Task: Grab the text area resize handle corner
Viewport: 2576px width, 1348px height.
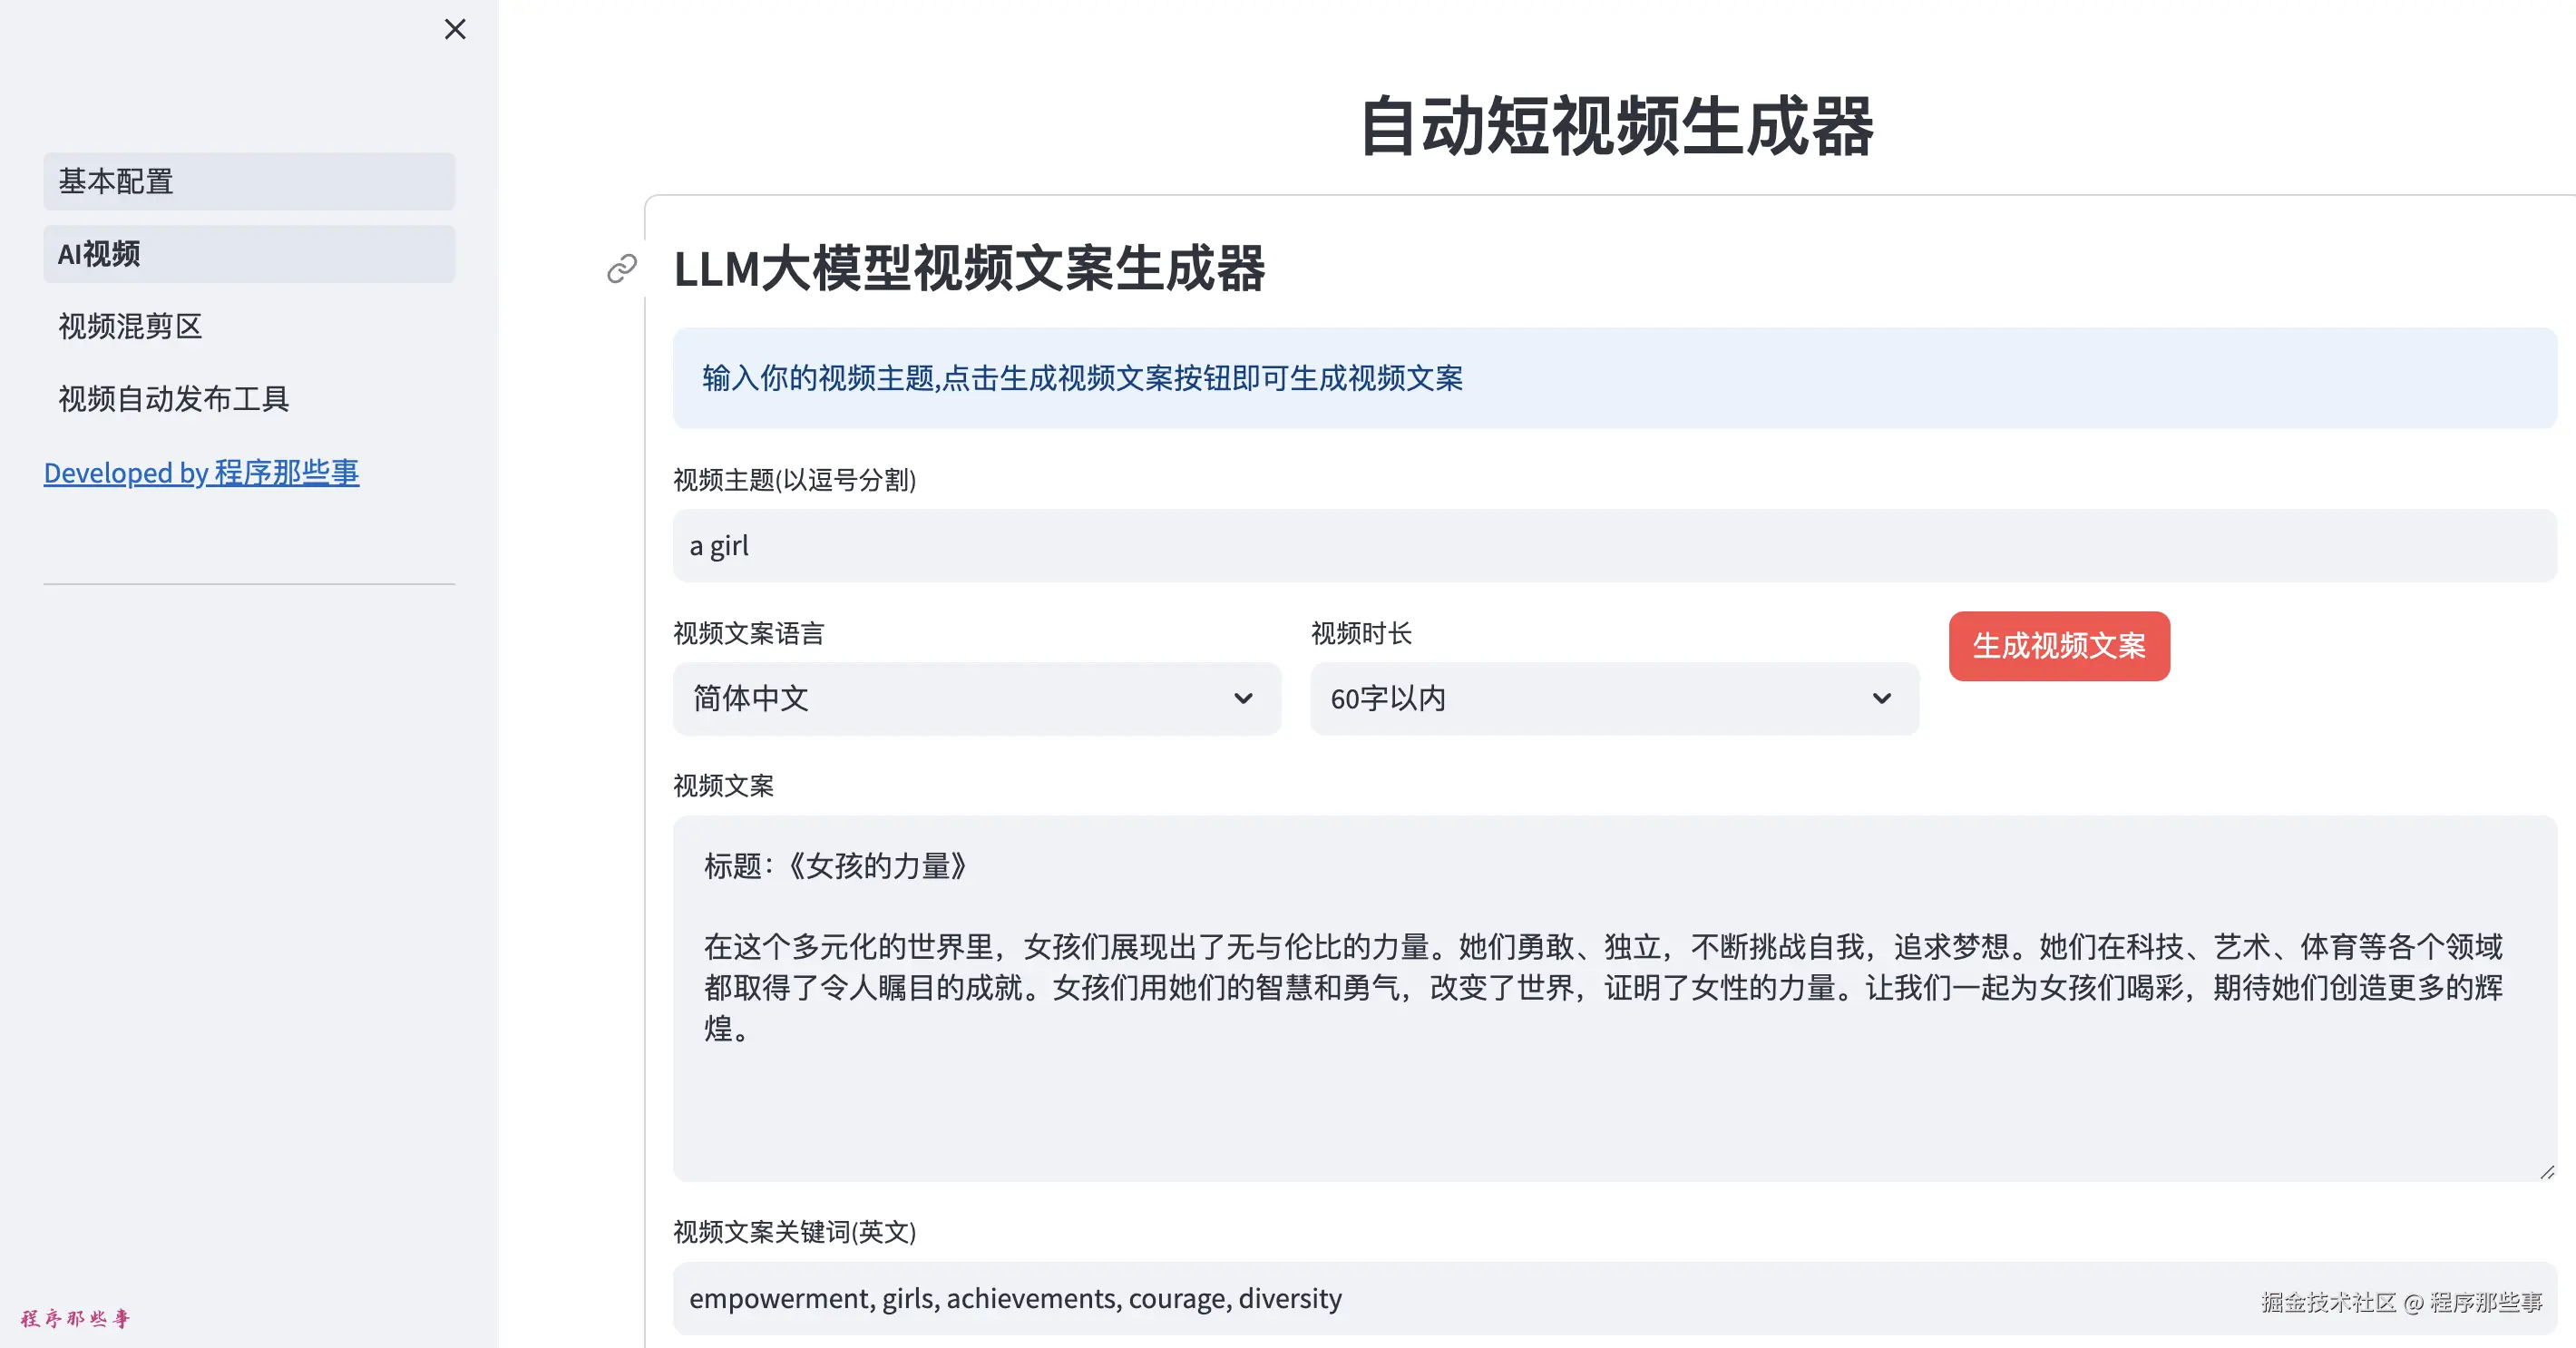Action: [x=2546, y=1171]
